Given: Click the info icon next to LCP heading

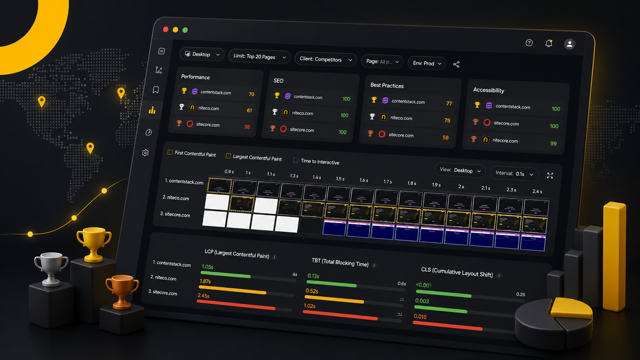Looking at the screenshot, I should coord(275,257).
